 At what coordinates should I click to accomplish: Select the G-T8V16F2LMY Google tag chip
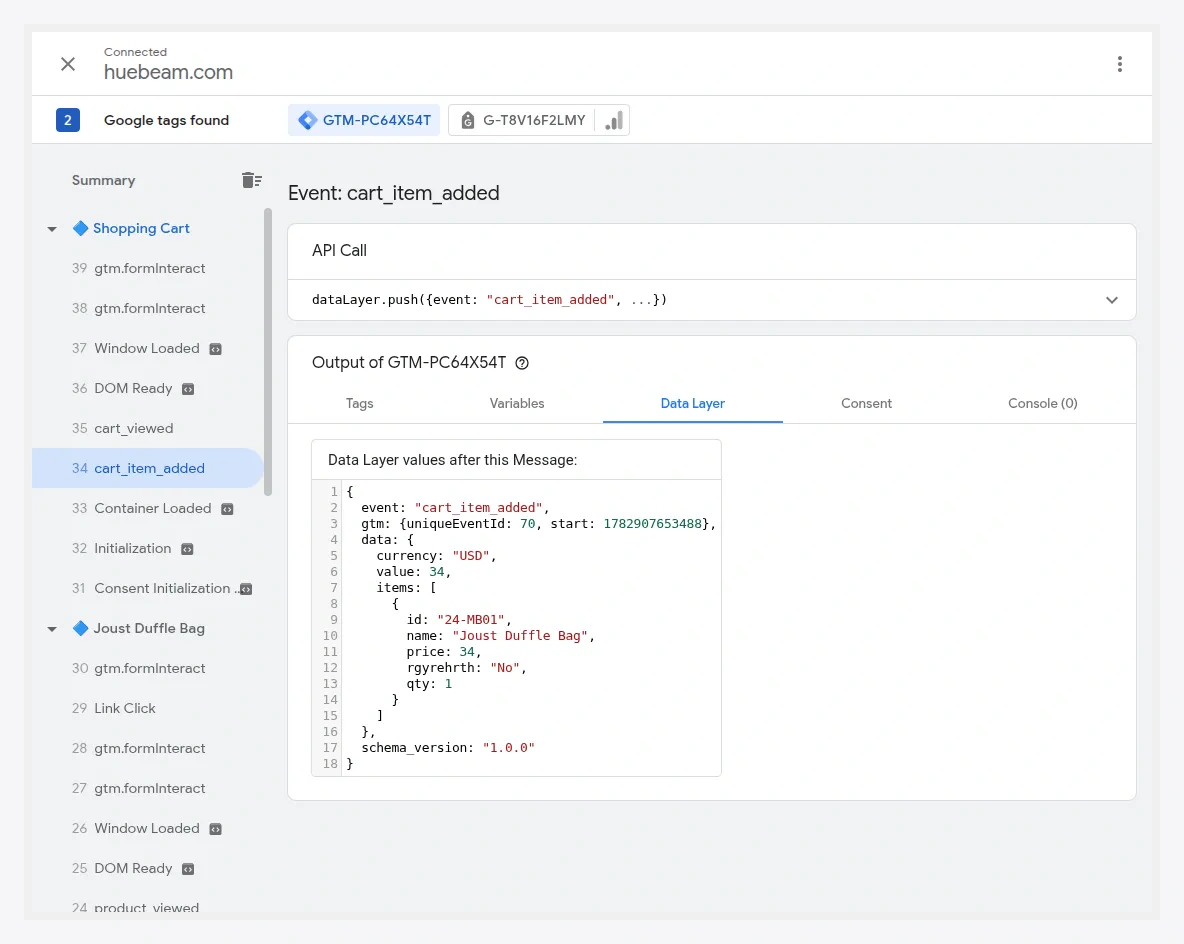tap(522, 120)
